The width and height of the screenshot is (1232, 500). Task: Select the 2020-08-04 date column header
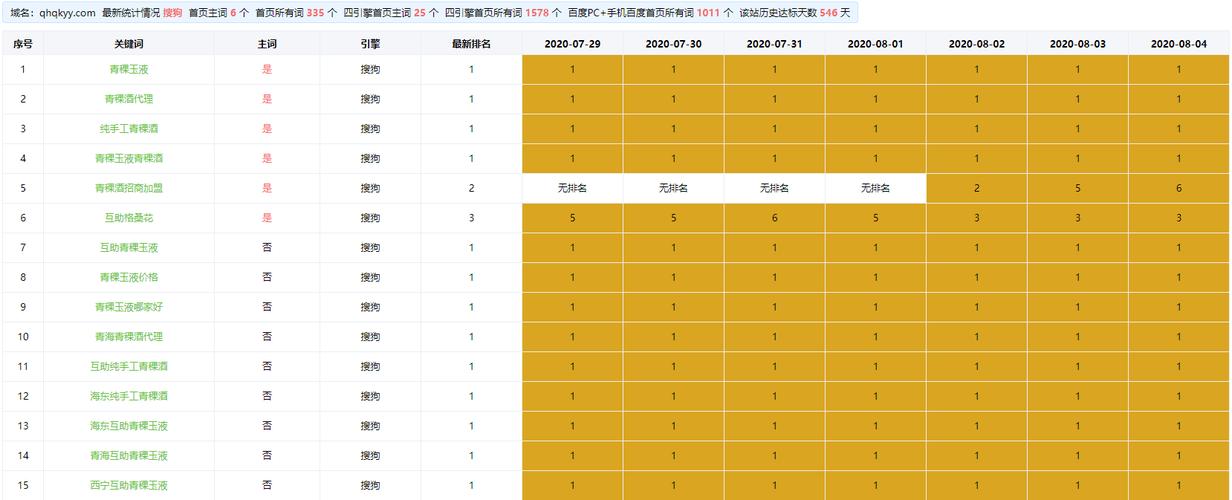1179,44
